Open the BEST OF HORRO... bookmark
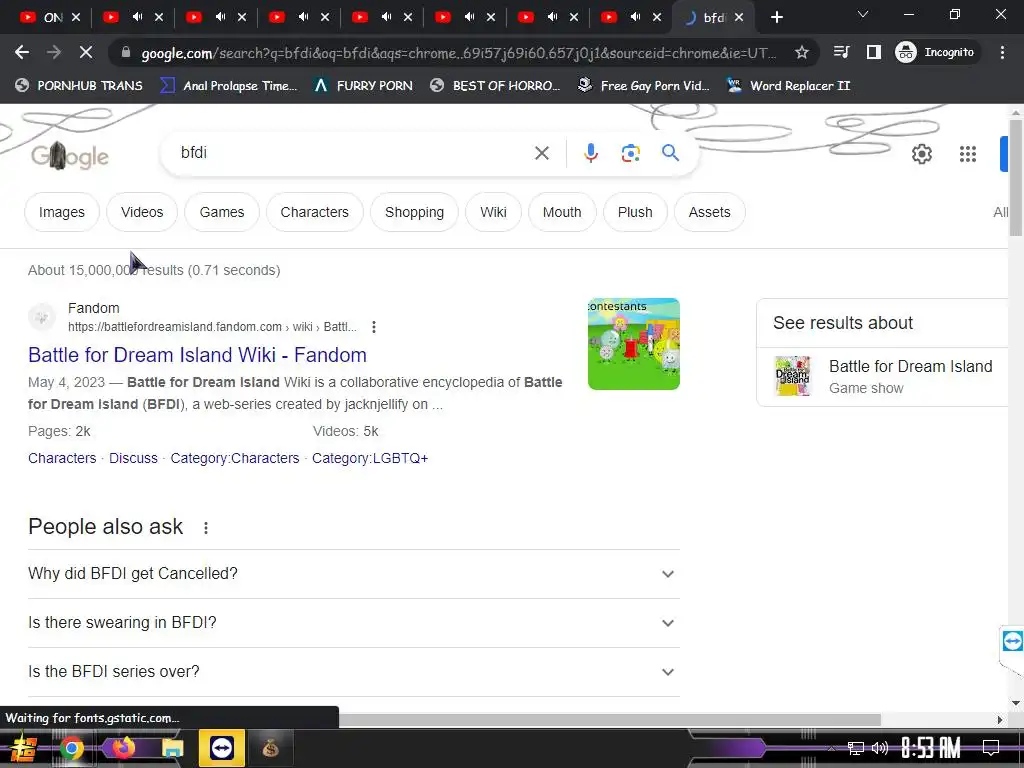The height and width of the screenshot is (768, 1024). [495, 86]
